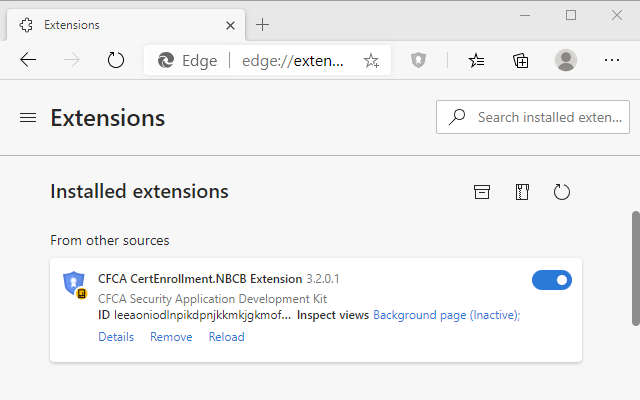Click the Update extensions circular arrow
Screen dimensions: 640x400
[561, 192]
